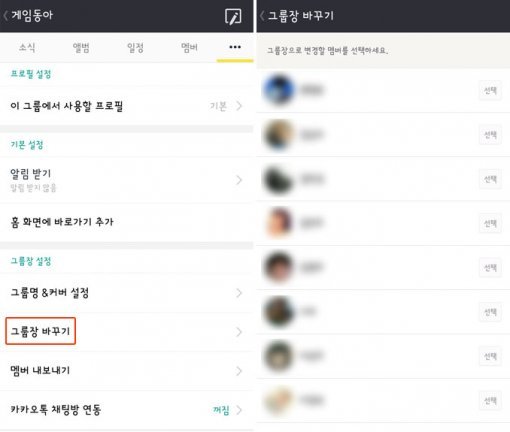Viewport: 510px width, 432px height.
Task: Switch to the 앨범 tab
Action: coord(81,47)
